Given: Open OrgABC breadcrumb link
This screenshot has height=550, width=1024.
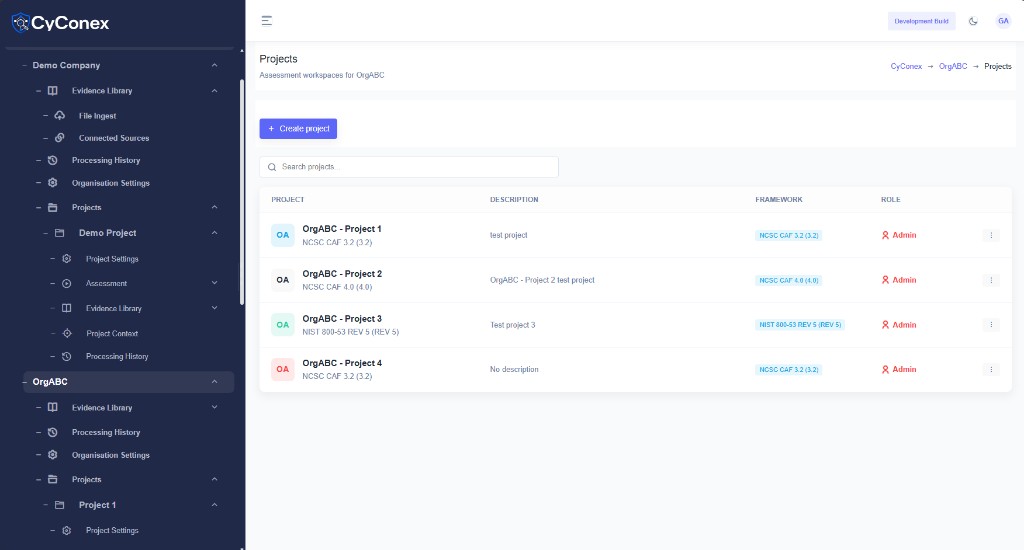Looking at the screenshot, I should point(953,67).
